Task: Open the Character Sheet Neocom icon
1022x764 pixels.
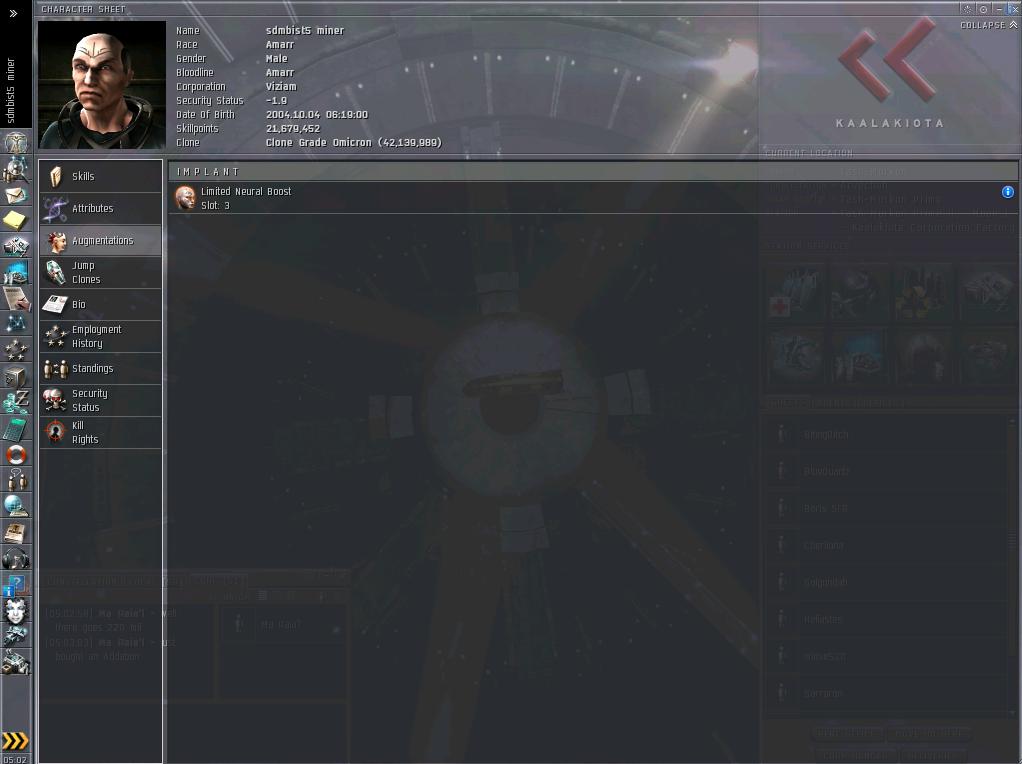Action: point(15,141)
